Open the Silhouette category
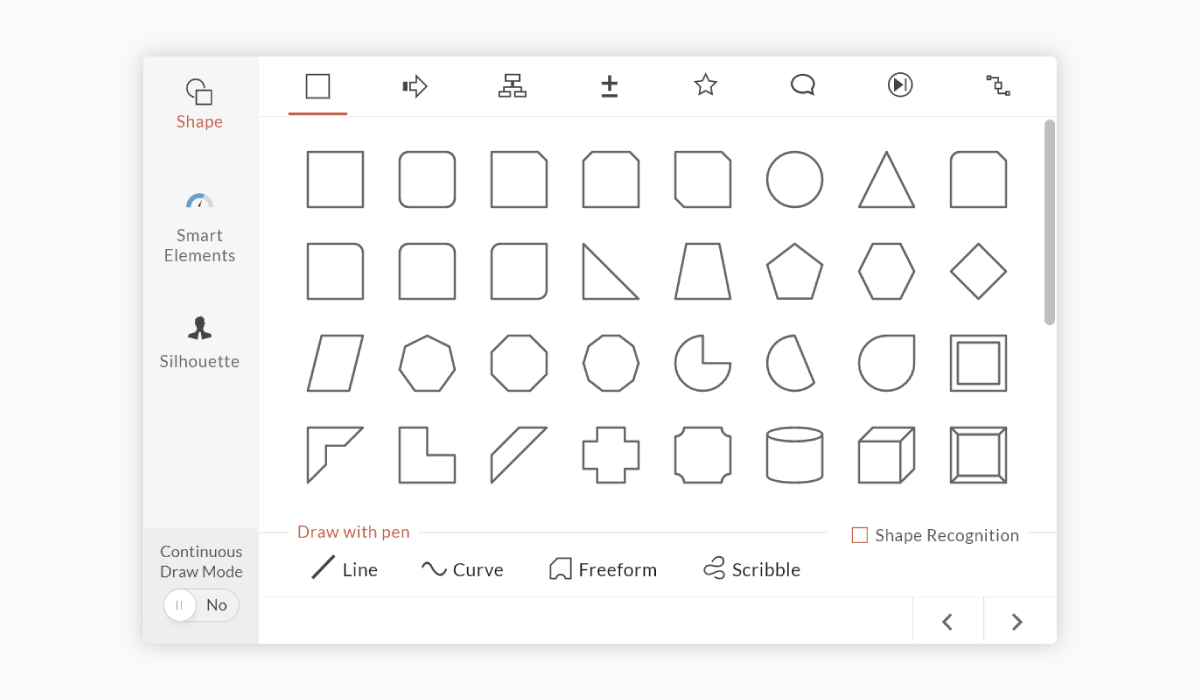The height and width of the screenshot is (700, 1200). click(x=199, y=342)
